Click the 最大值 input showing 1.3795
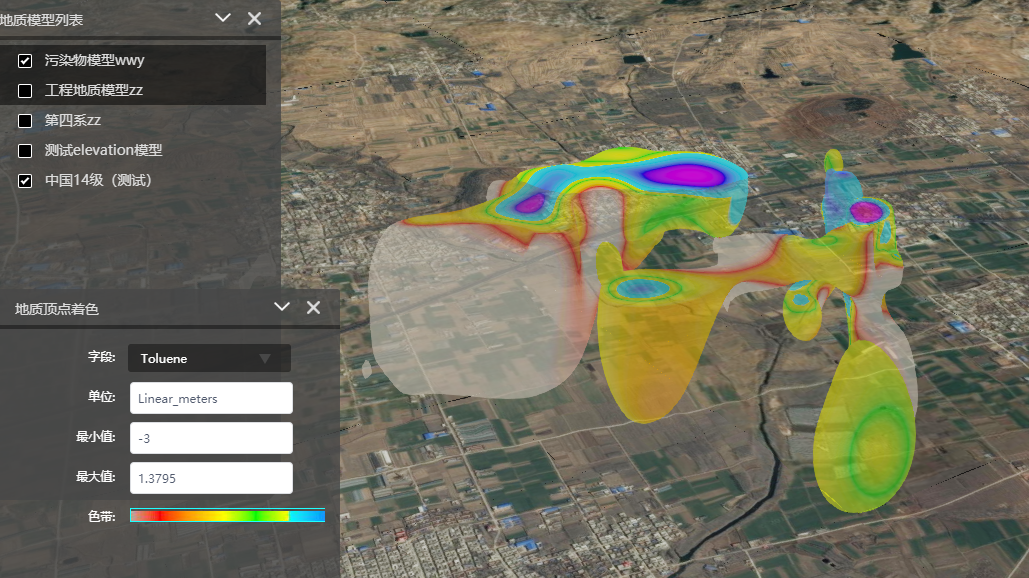Screen dimensions: 1029x578 pos(211,478)
